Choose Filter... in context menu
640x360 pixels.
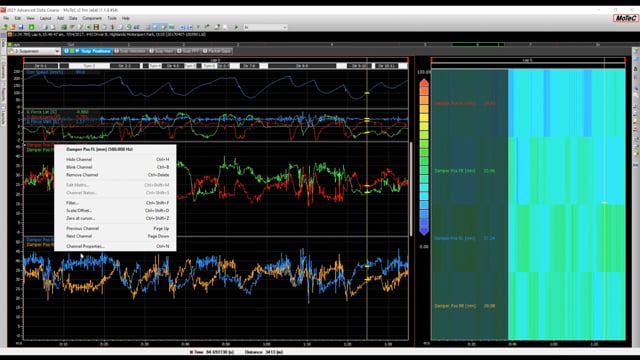coord(116,203)
